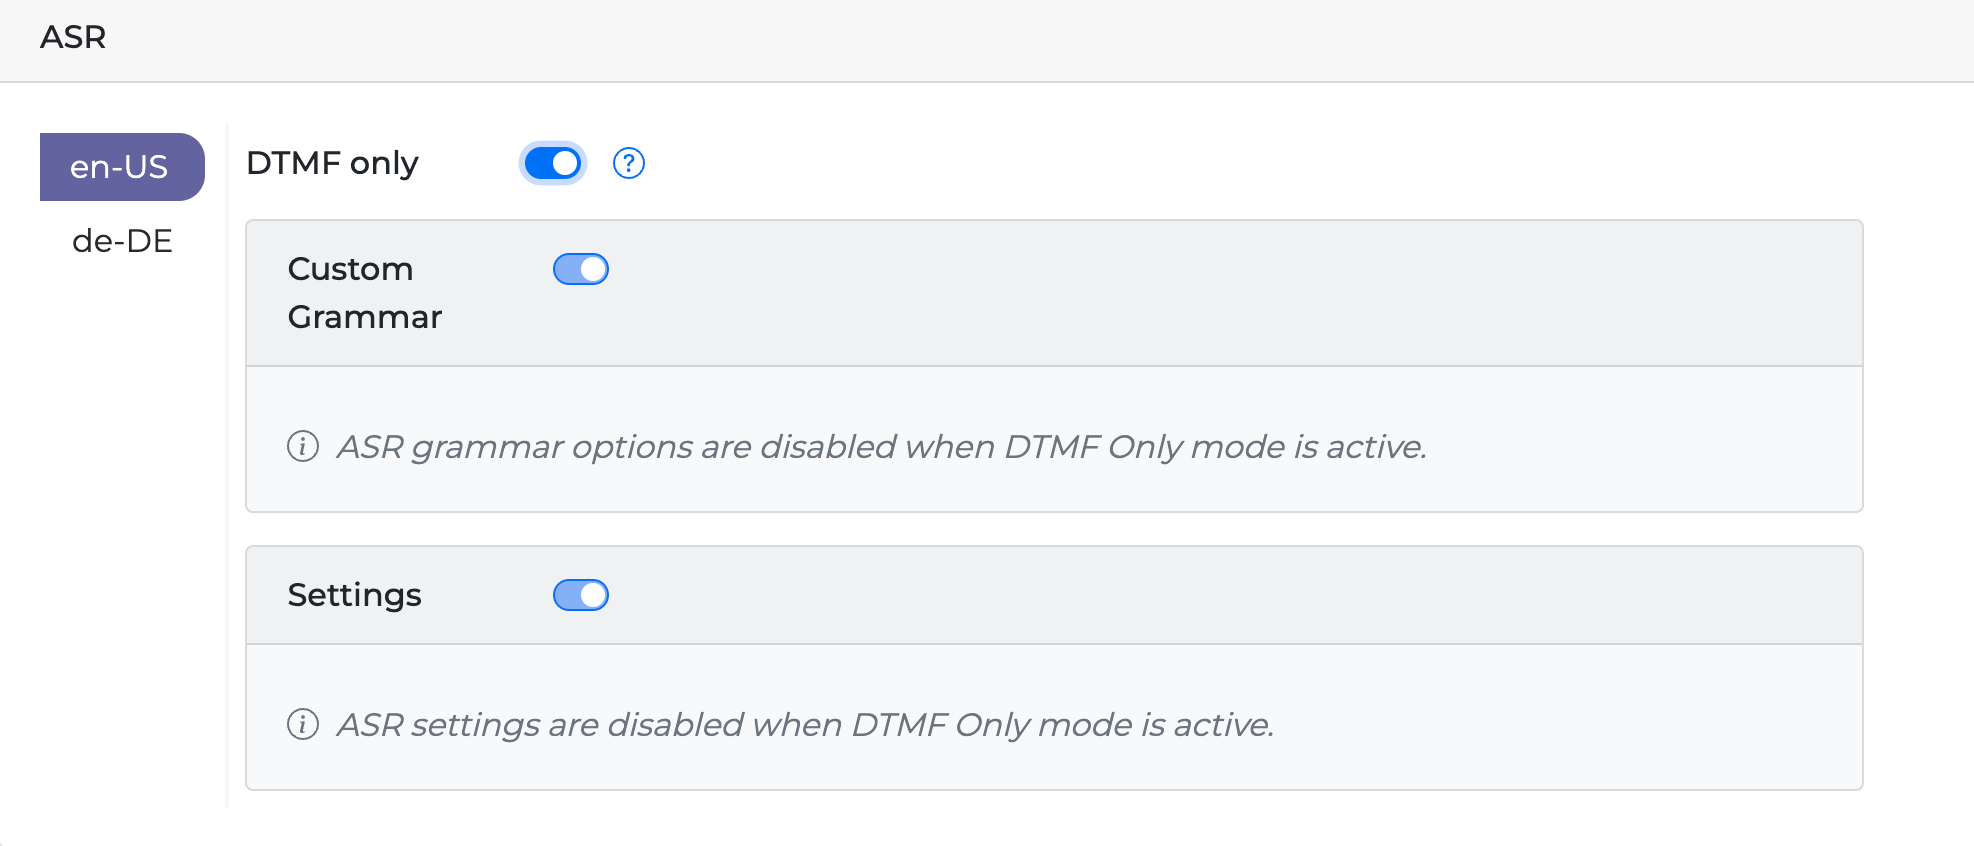Viewport: 1974px width, 846px height.
Task: Click the info icon beside ASR settings message
Action: (303, 724)
